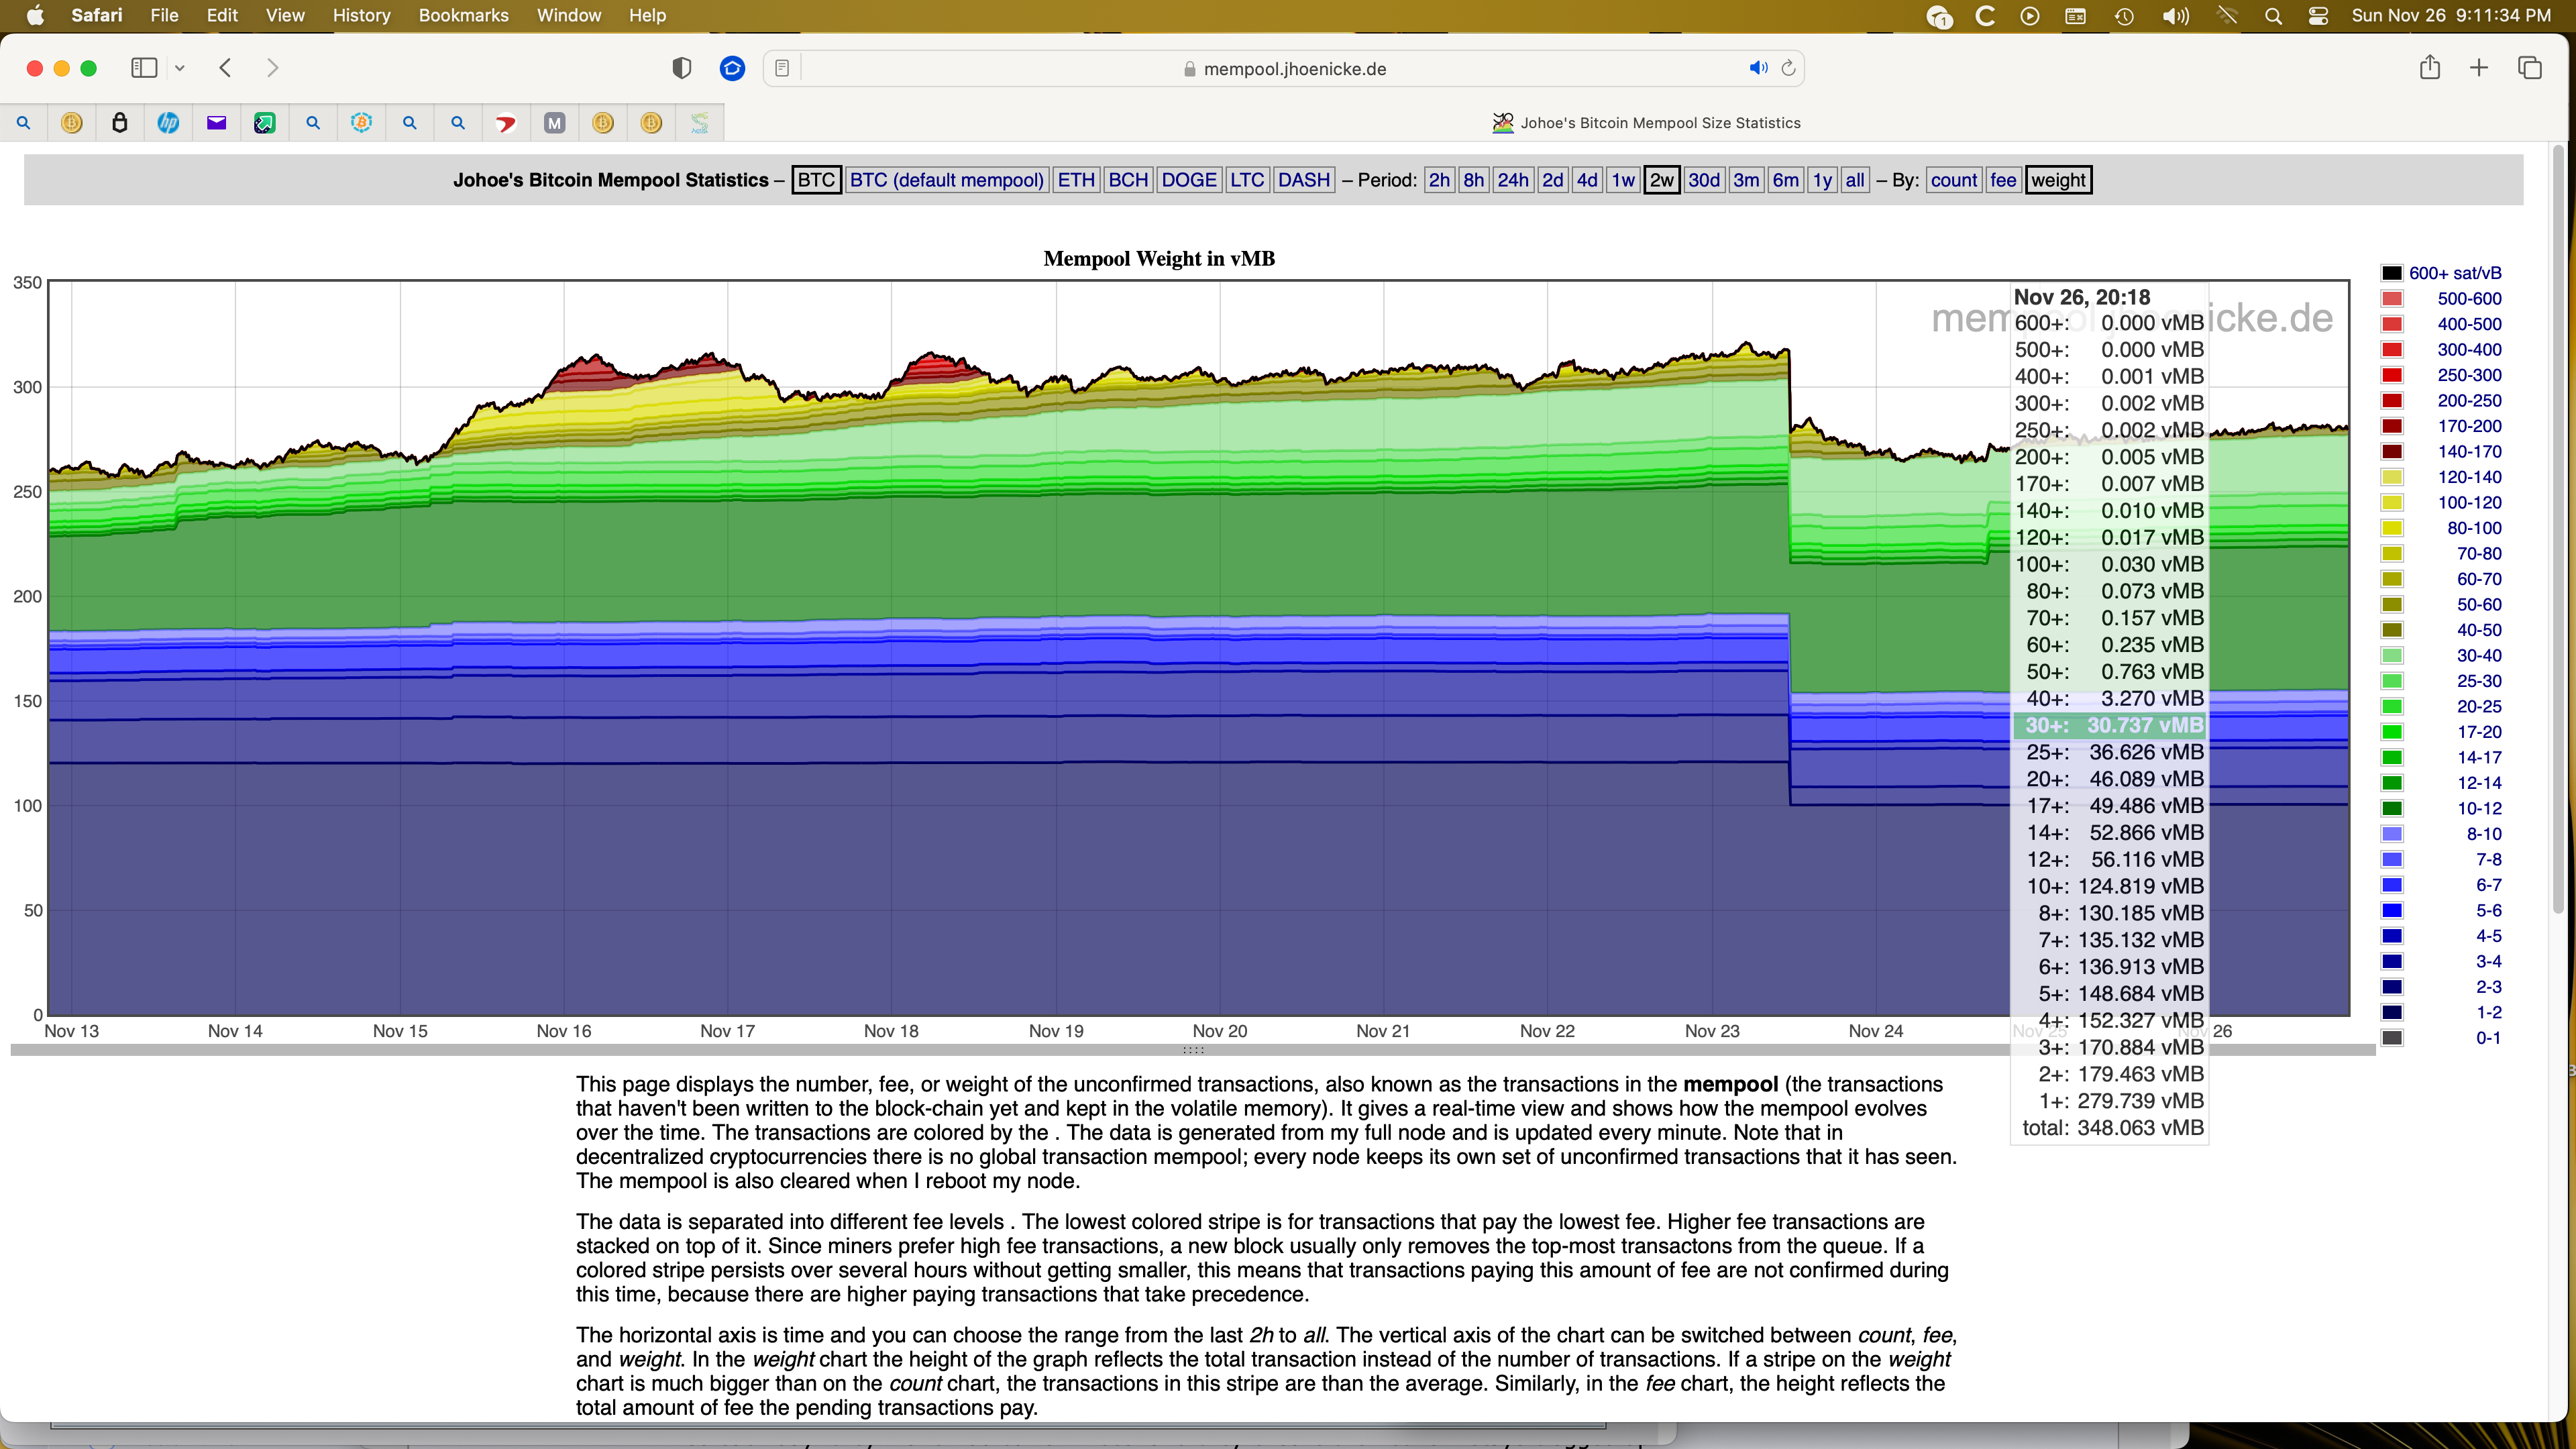Click the yellow 100-120 legend swatch
Image resolution: width=2576 pixels, height=1449 pixels.
click(2392, 502)
